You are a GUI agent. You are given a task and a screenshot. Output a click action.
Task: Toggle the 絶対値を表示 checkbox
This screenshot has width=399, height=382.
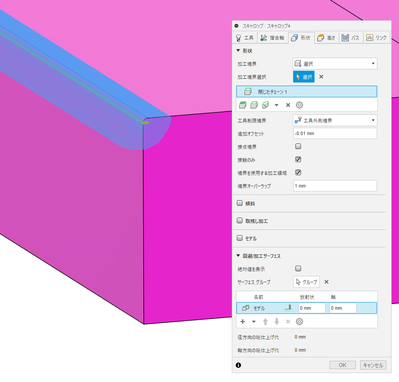point(298,268)
